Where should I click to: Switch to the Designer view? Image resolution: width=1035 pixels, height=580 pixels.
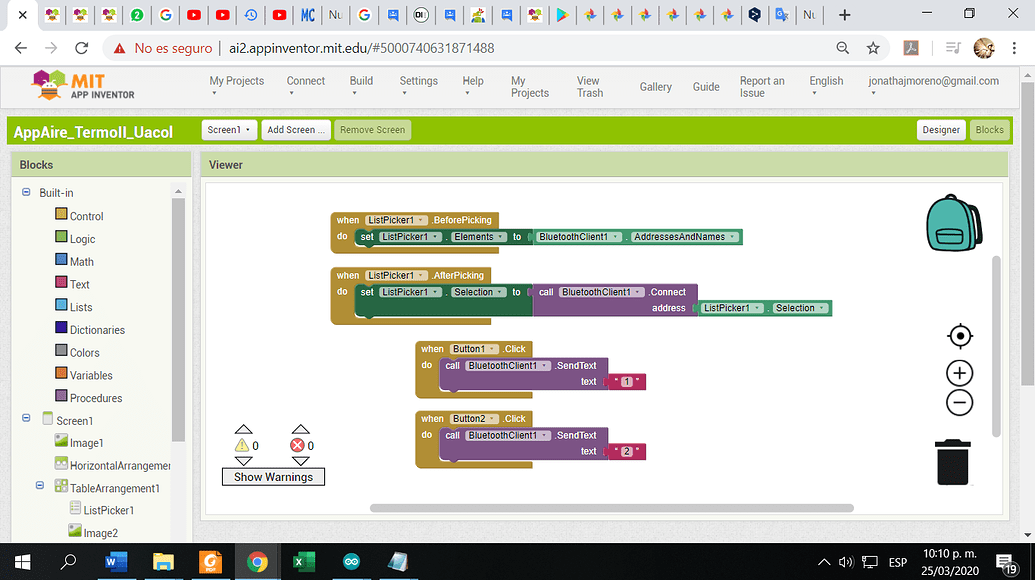coord(940,130)
